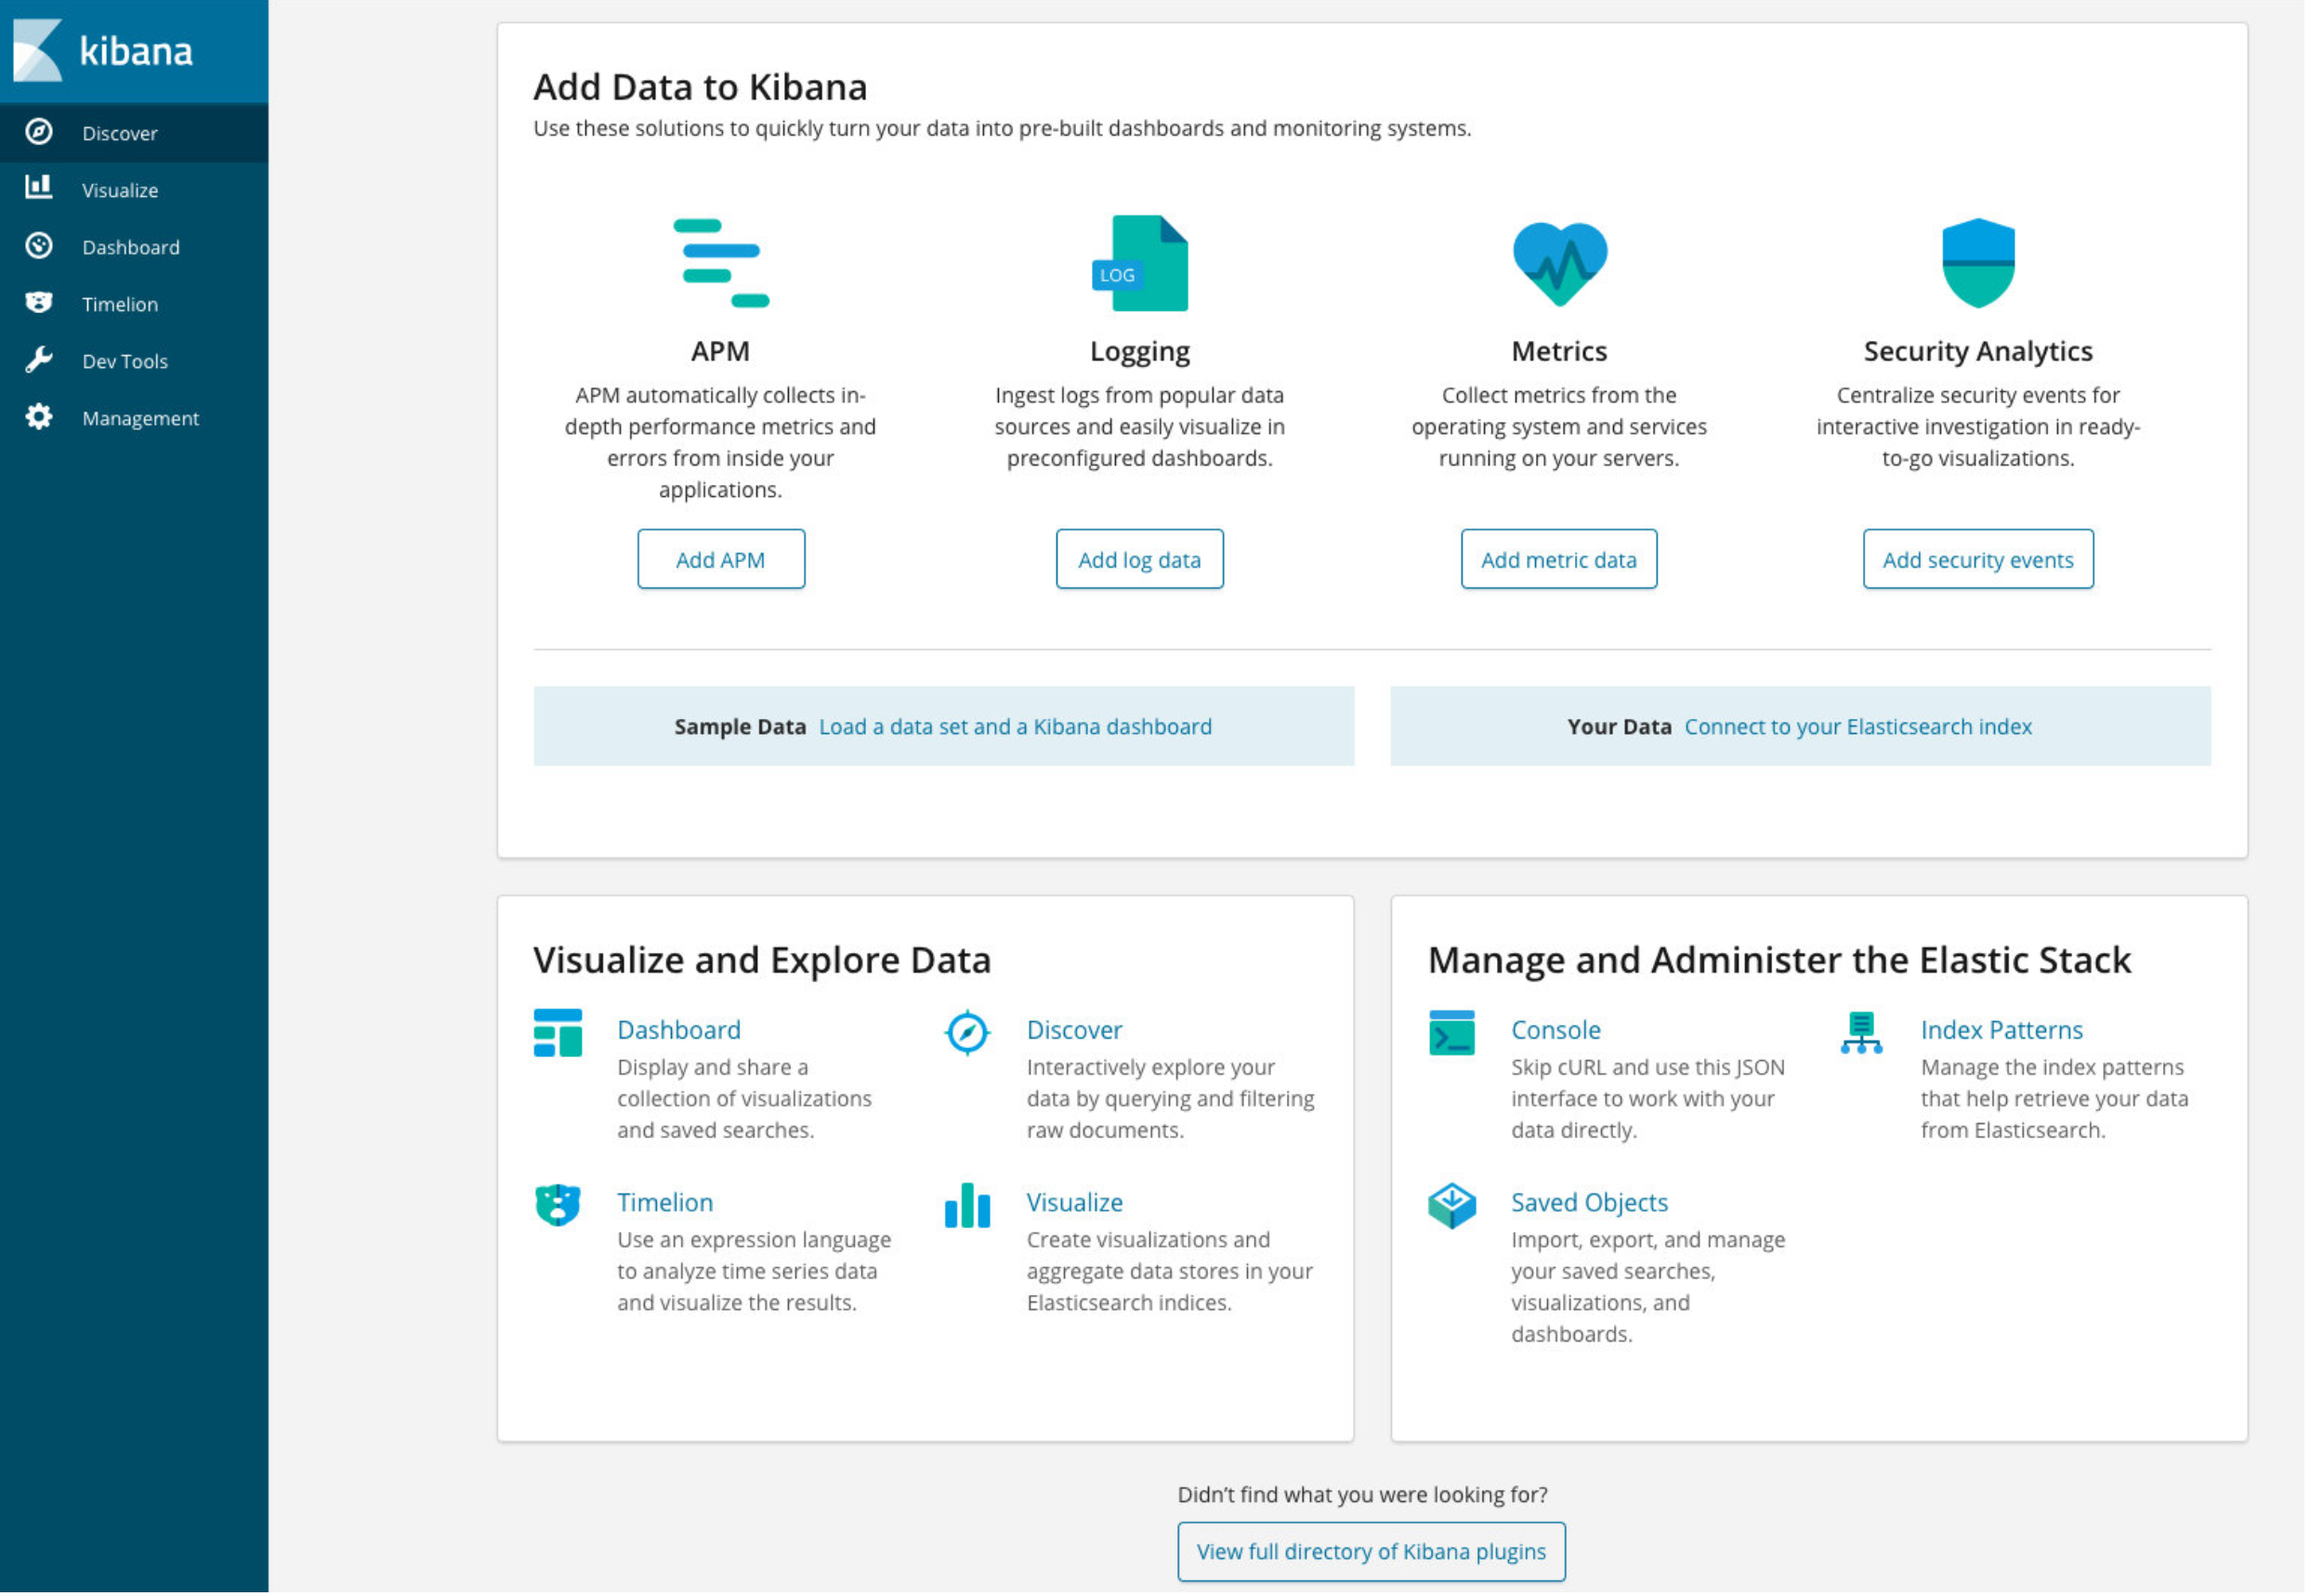2310x1596 pixels.
Task: Open 'Load a data set and a Kibana dashboard' link
Action: point(1017,727)
